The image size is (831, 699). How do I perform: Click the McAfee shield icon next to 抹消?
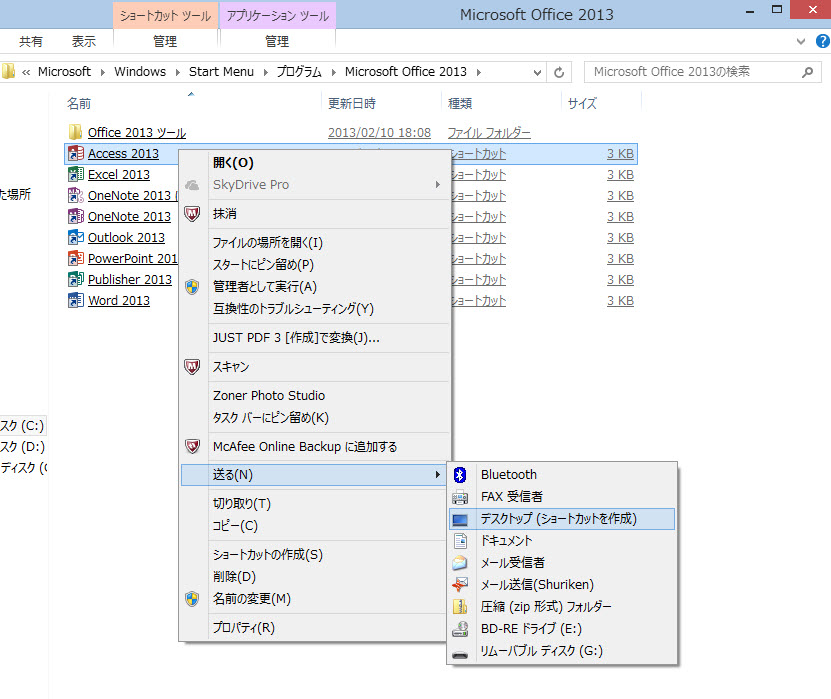(x=192, y=214)
